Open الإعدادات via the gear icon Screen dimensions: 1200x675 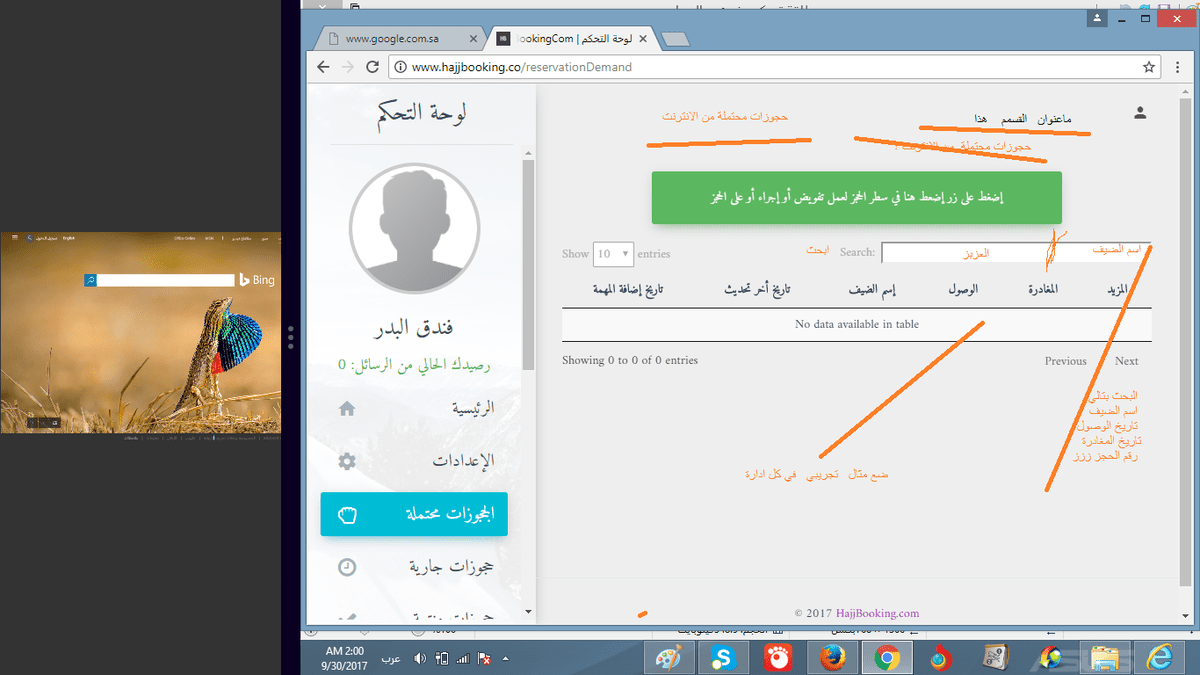coord(346,460)
